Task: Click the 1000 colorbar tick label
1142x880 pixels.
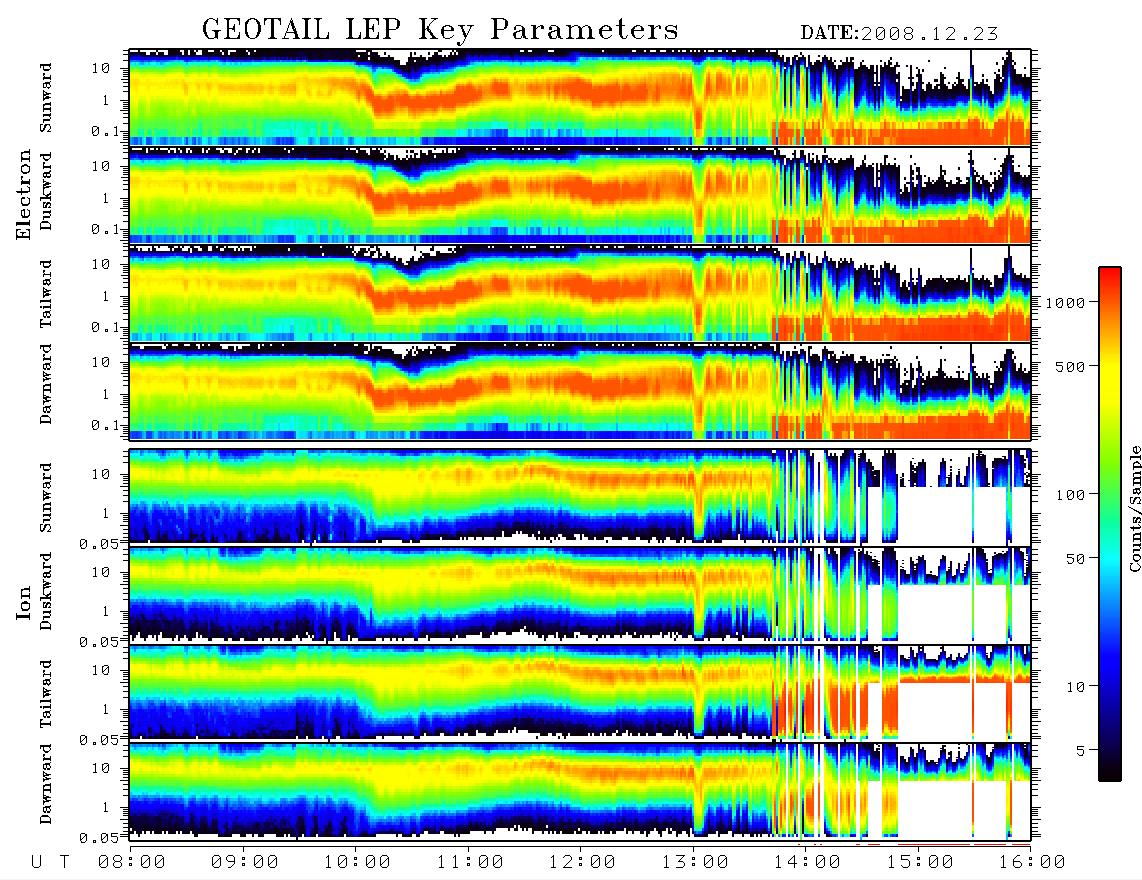Action: click(1066, 302)
